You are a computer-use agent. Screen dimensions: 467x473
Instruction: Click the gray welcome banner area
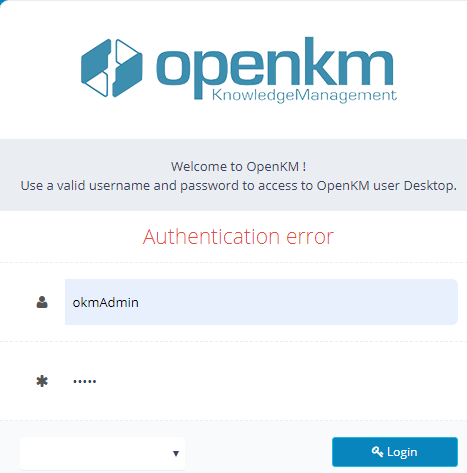click(233, 175)
